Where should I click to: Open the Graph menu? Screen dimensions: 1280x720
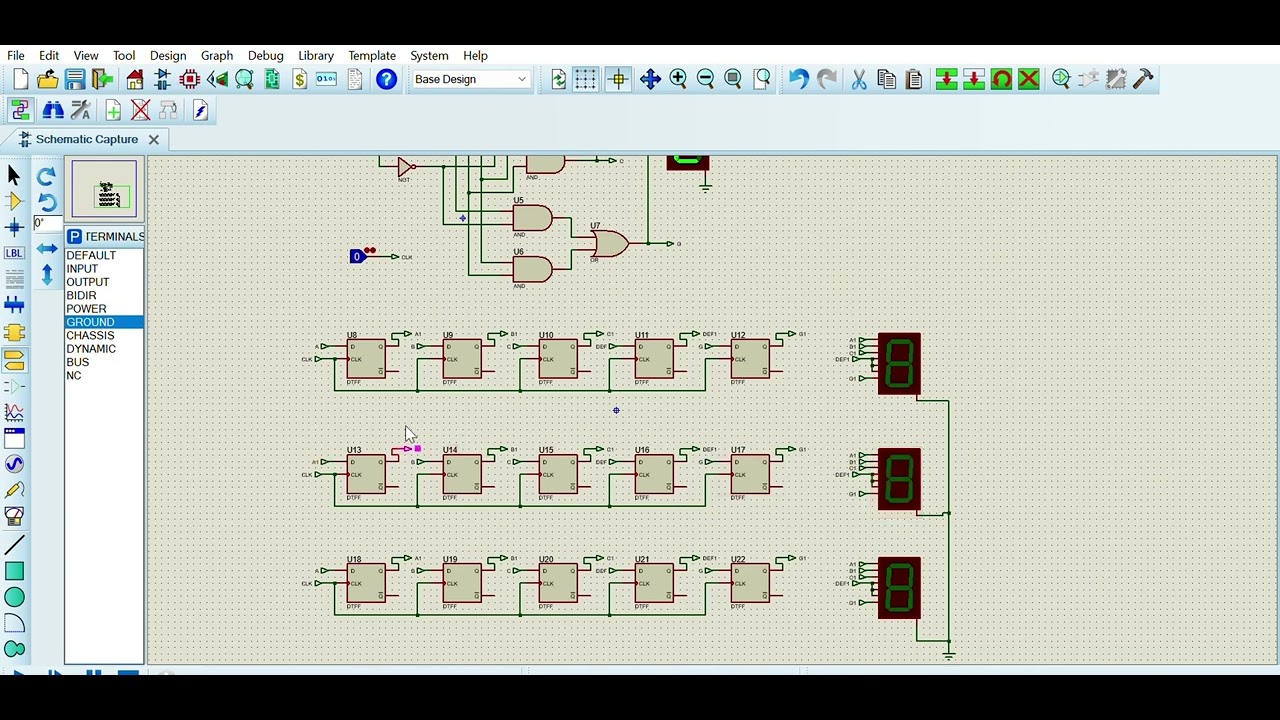217,56
